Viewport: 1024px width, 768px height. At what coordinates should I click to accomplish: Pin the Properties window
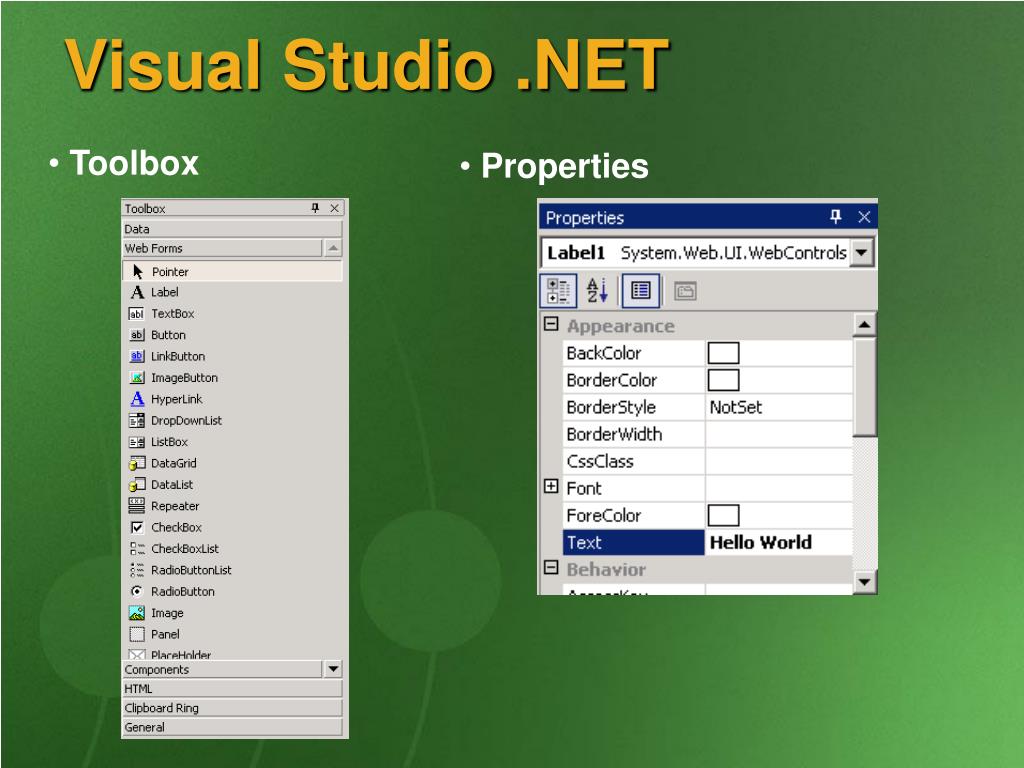[x=835, y=216]
